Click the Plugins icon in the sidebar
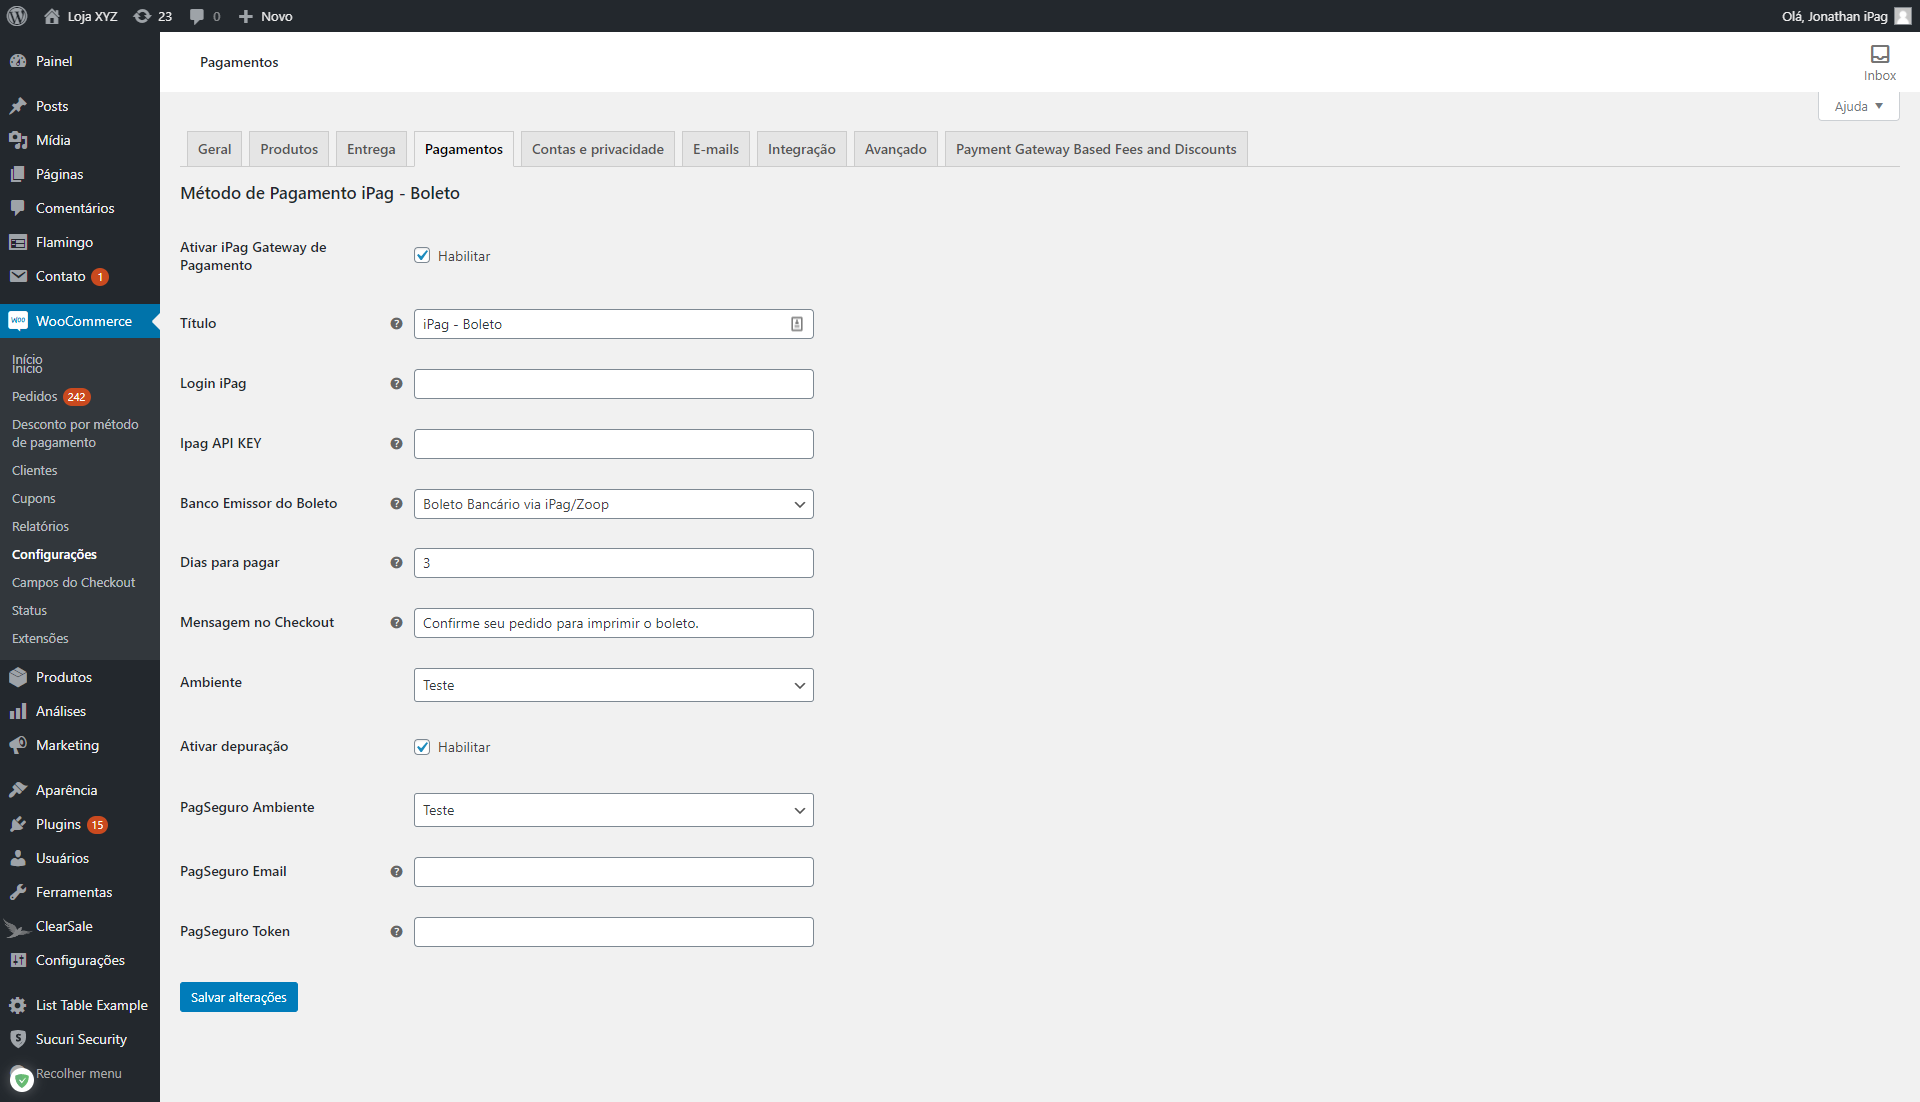 click(18, 824)
